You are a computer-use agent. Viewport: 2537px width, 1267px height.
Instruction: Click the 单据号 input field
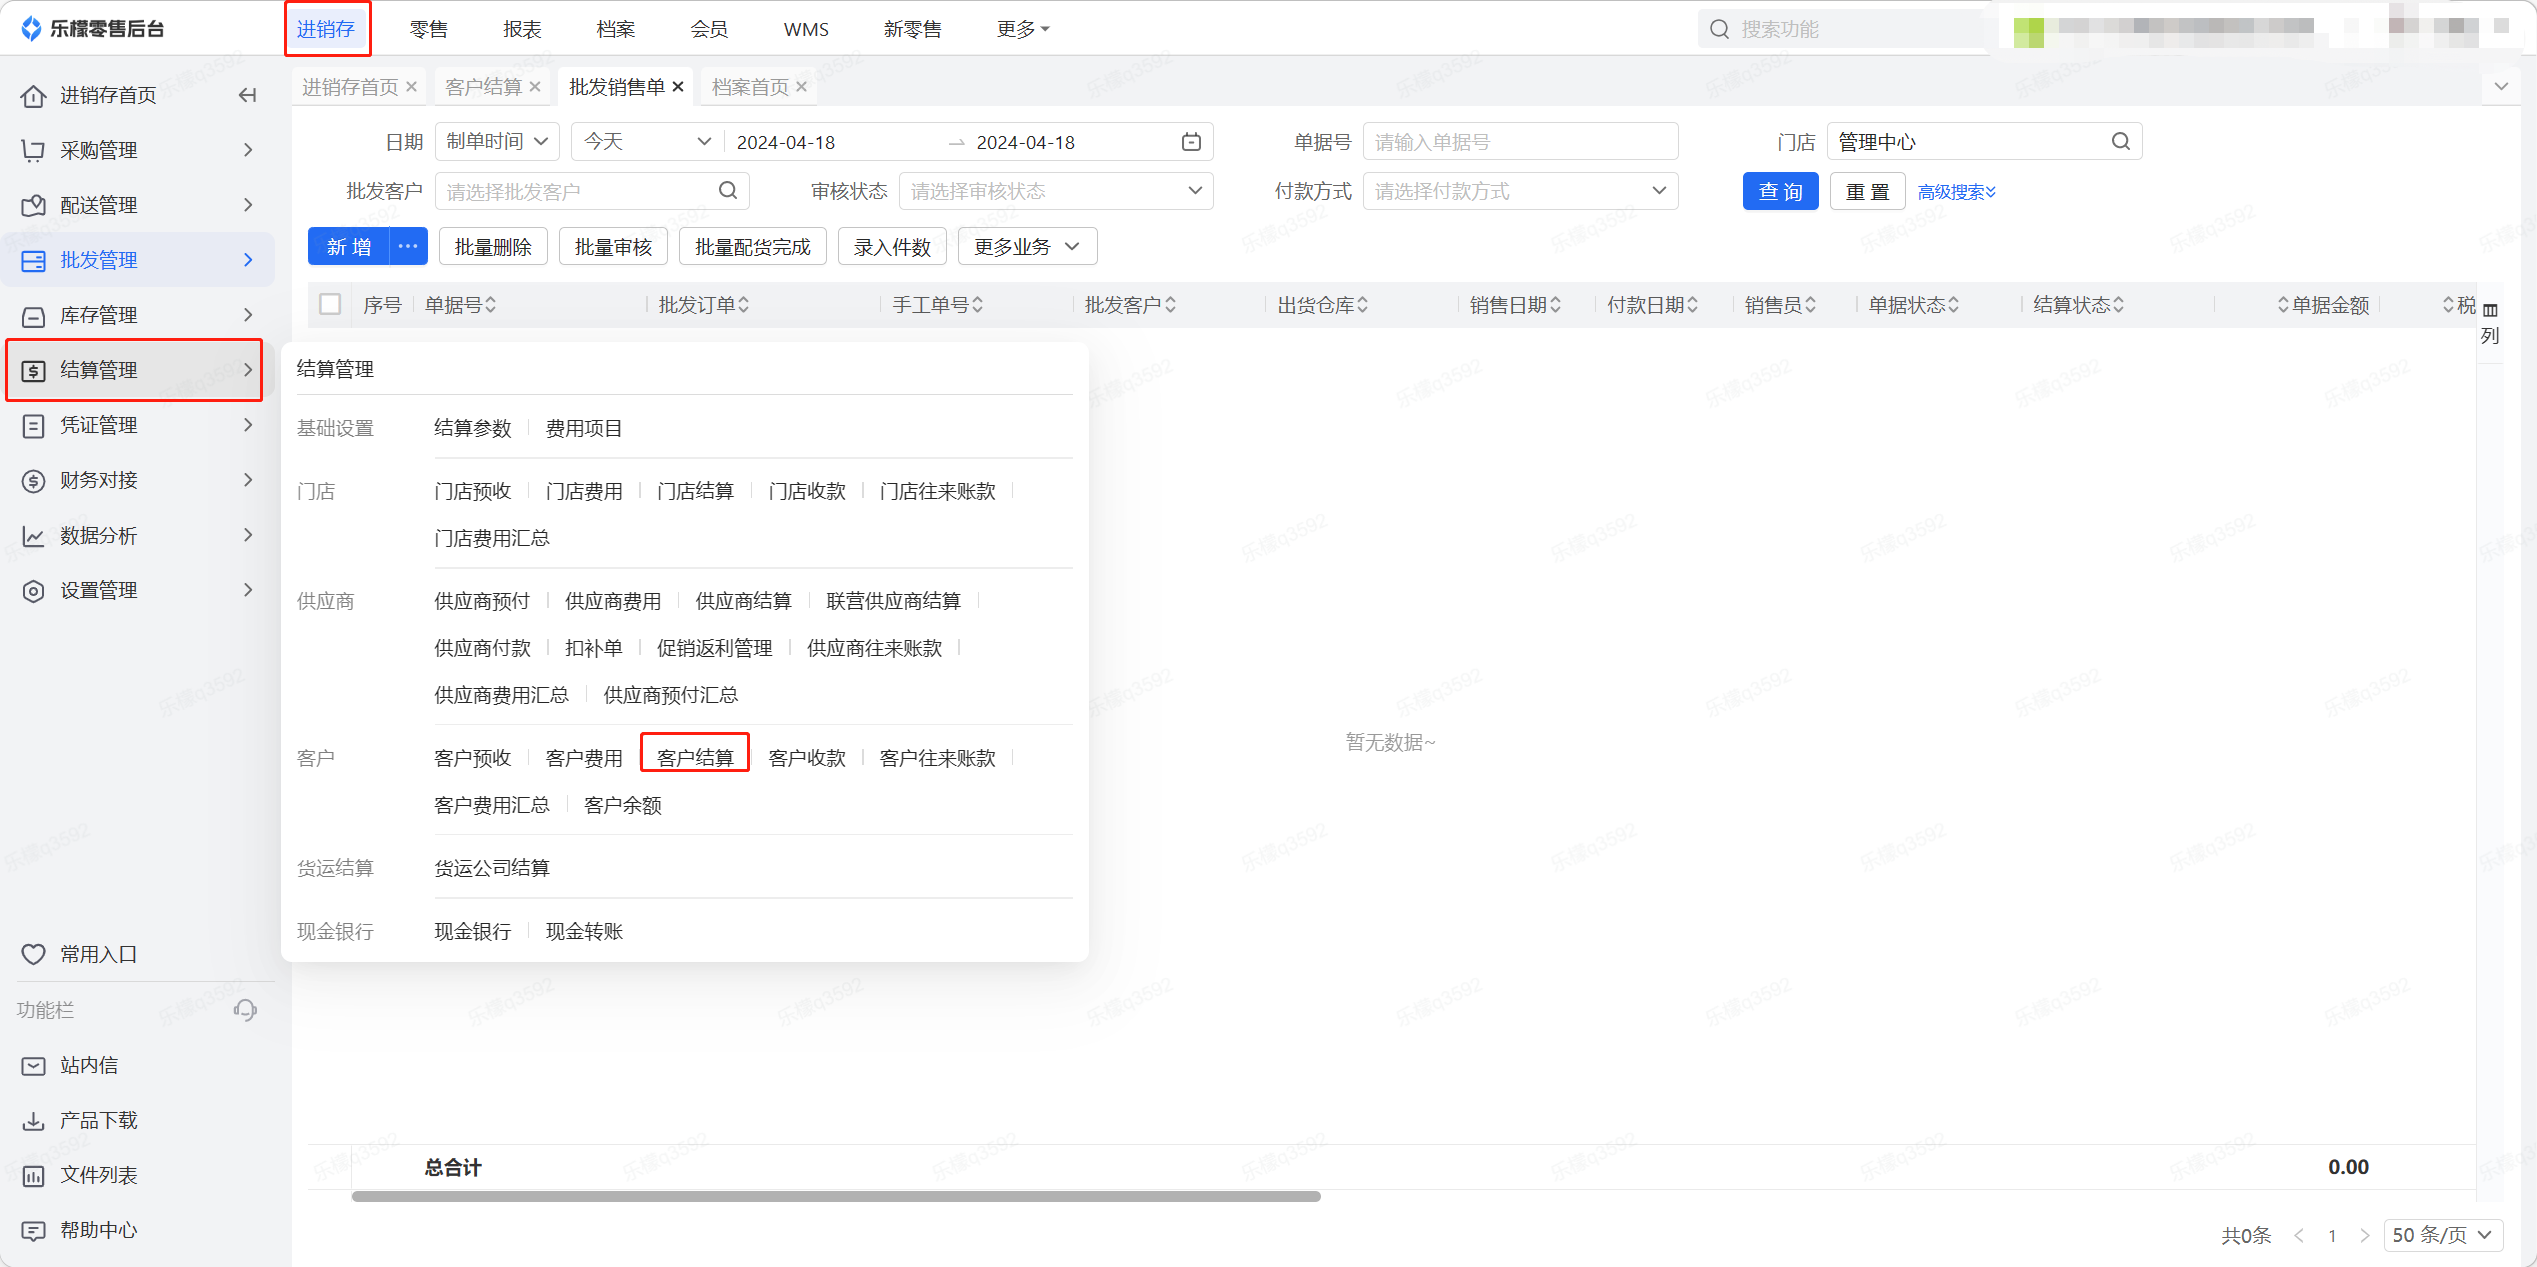(x=1520, y=142)
